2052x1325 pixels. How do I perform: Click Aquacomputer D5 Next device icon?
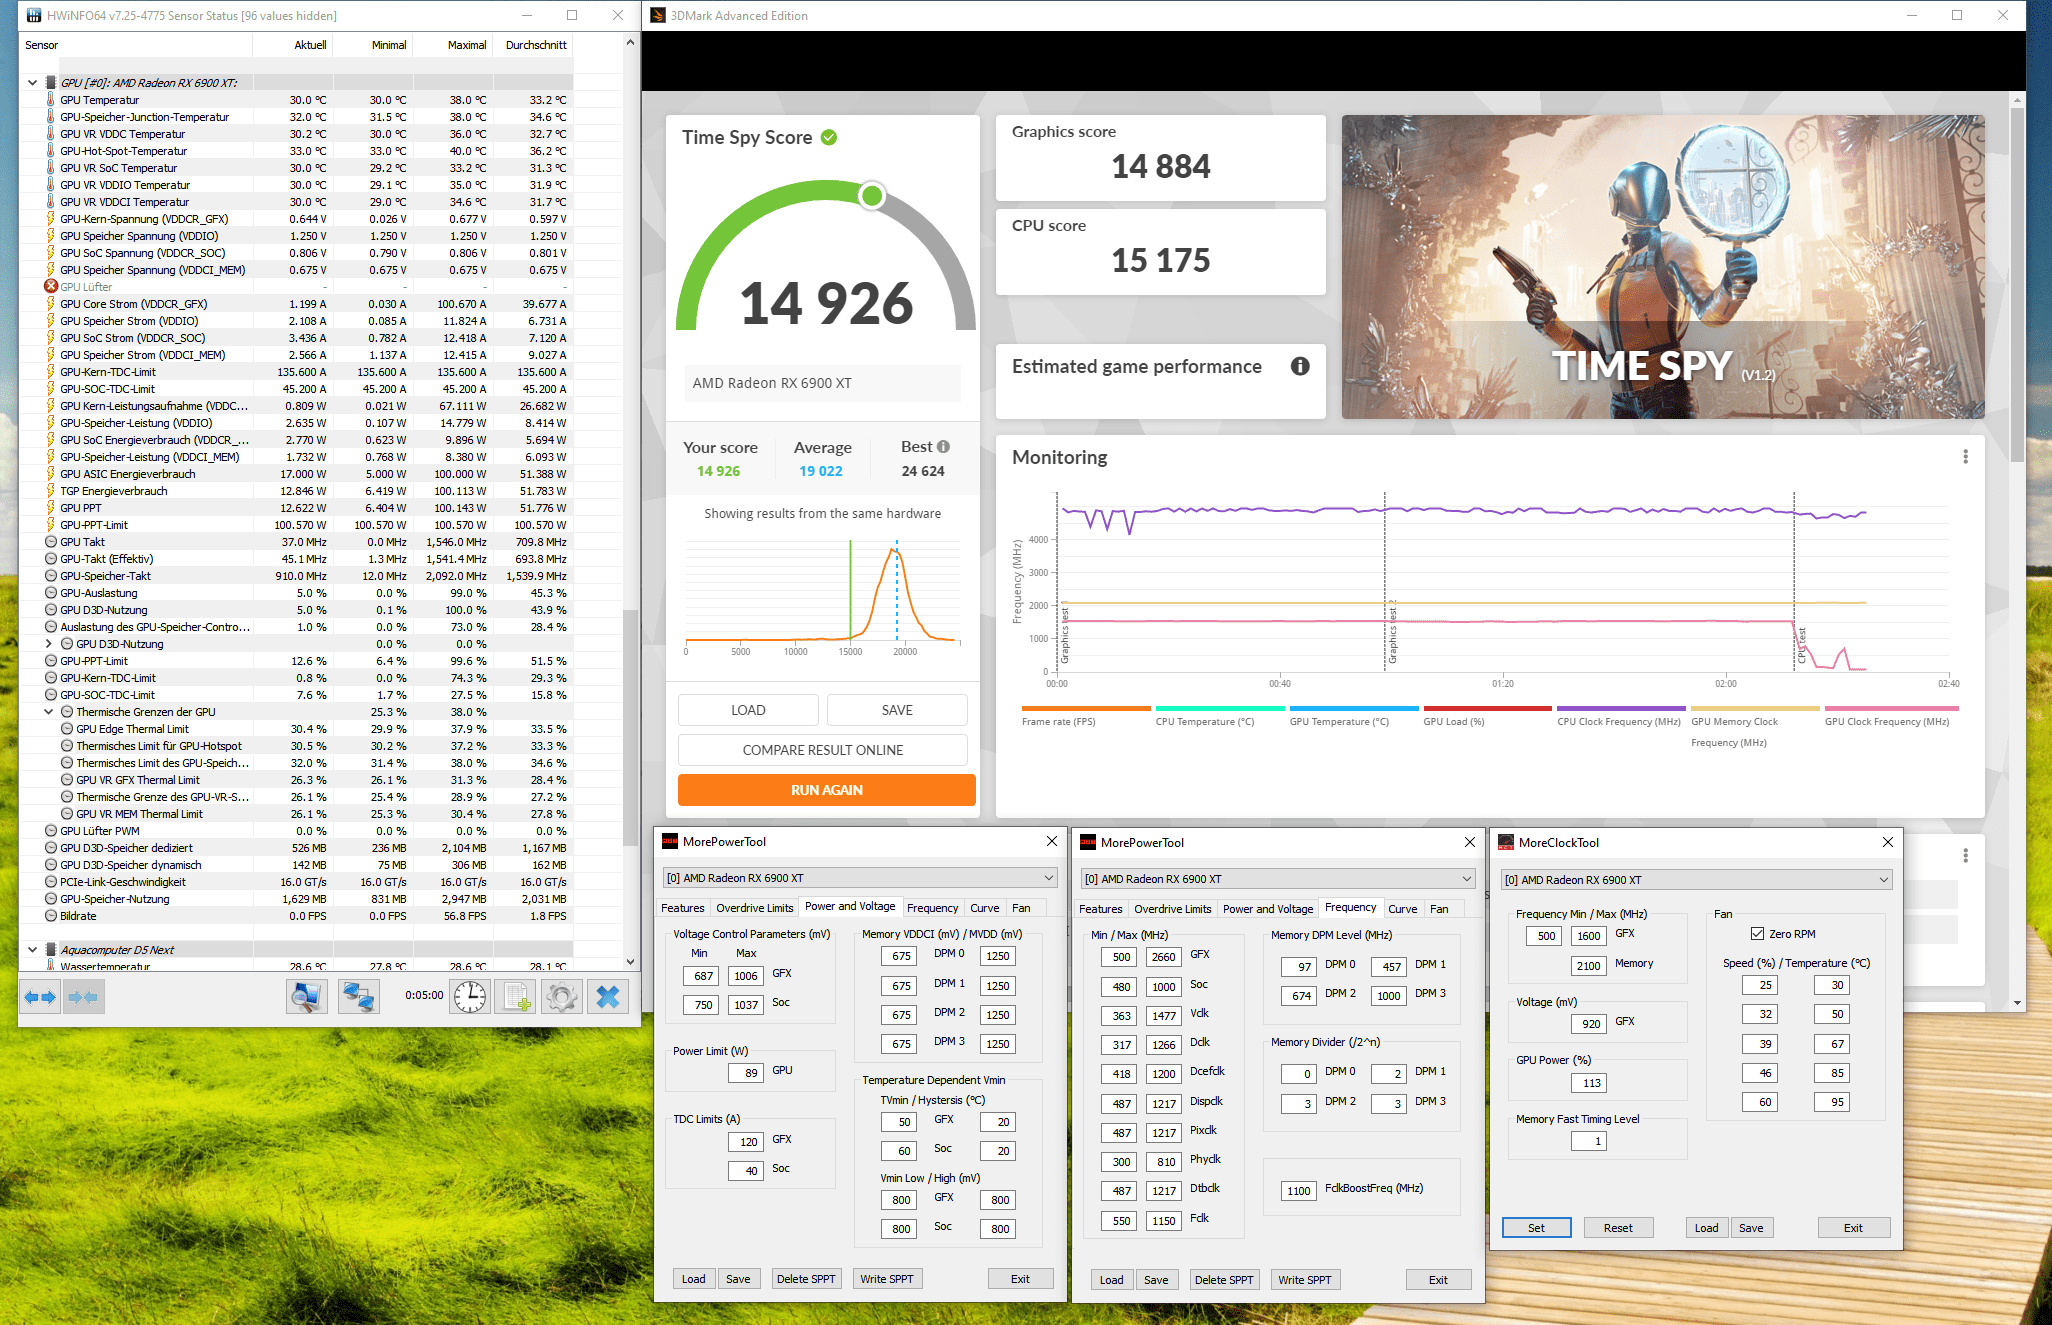click(x=51, y=950)
